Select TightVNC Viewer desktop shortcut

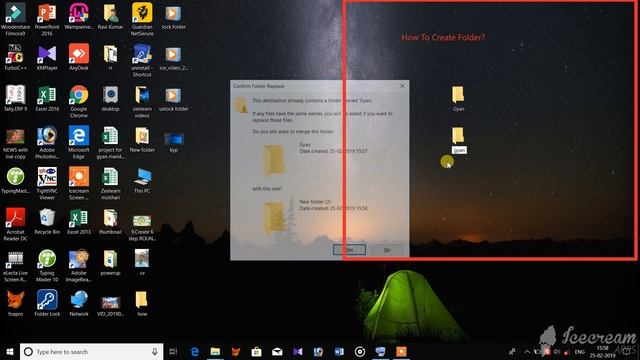[x=47, y=183]
